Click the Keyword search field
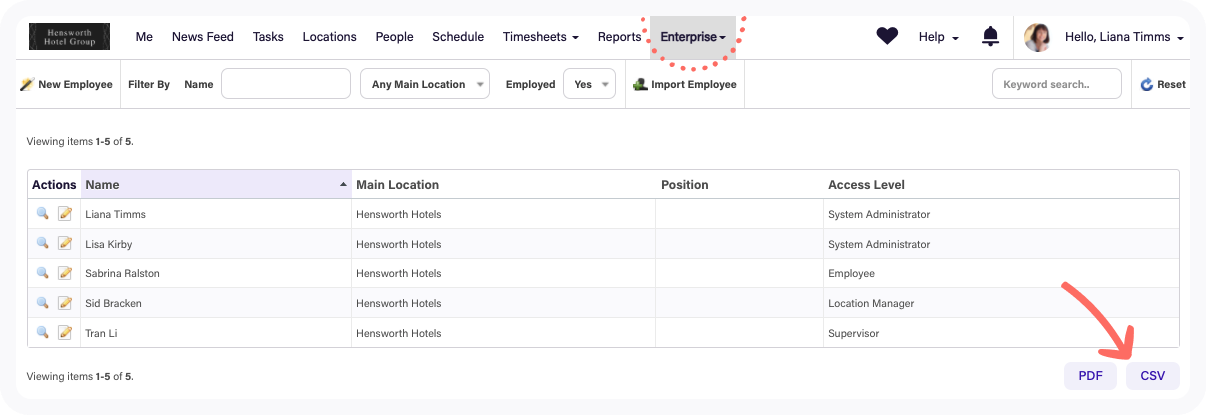 (x=1056, y=85)
